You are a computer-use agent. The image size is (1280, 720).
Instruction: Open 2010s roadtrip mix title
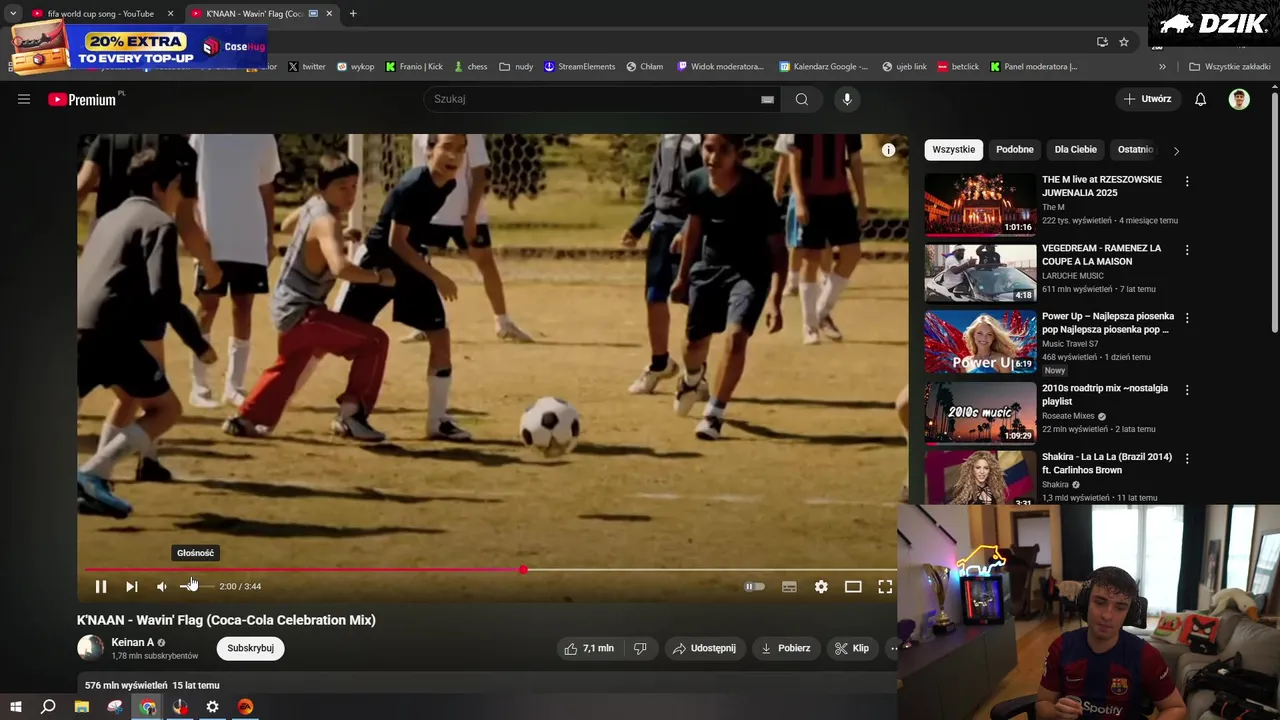pyautogui.click(x=1104, y=394)
